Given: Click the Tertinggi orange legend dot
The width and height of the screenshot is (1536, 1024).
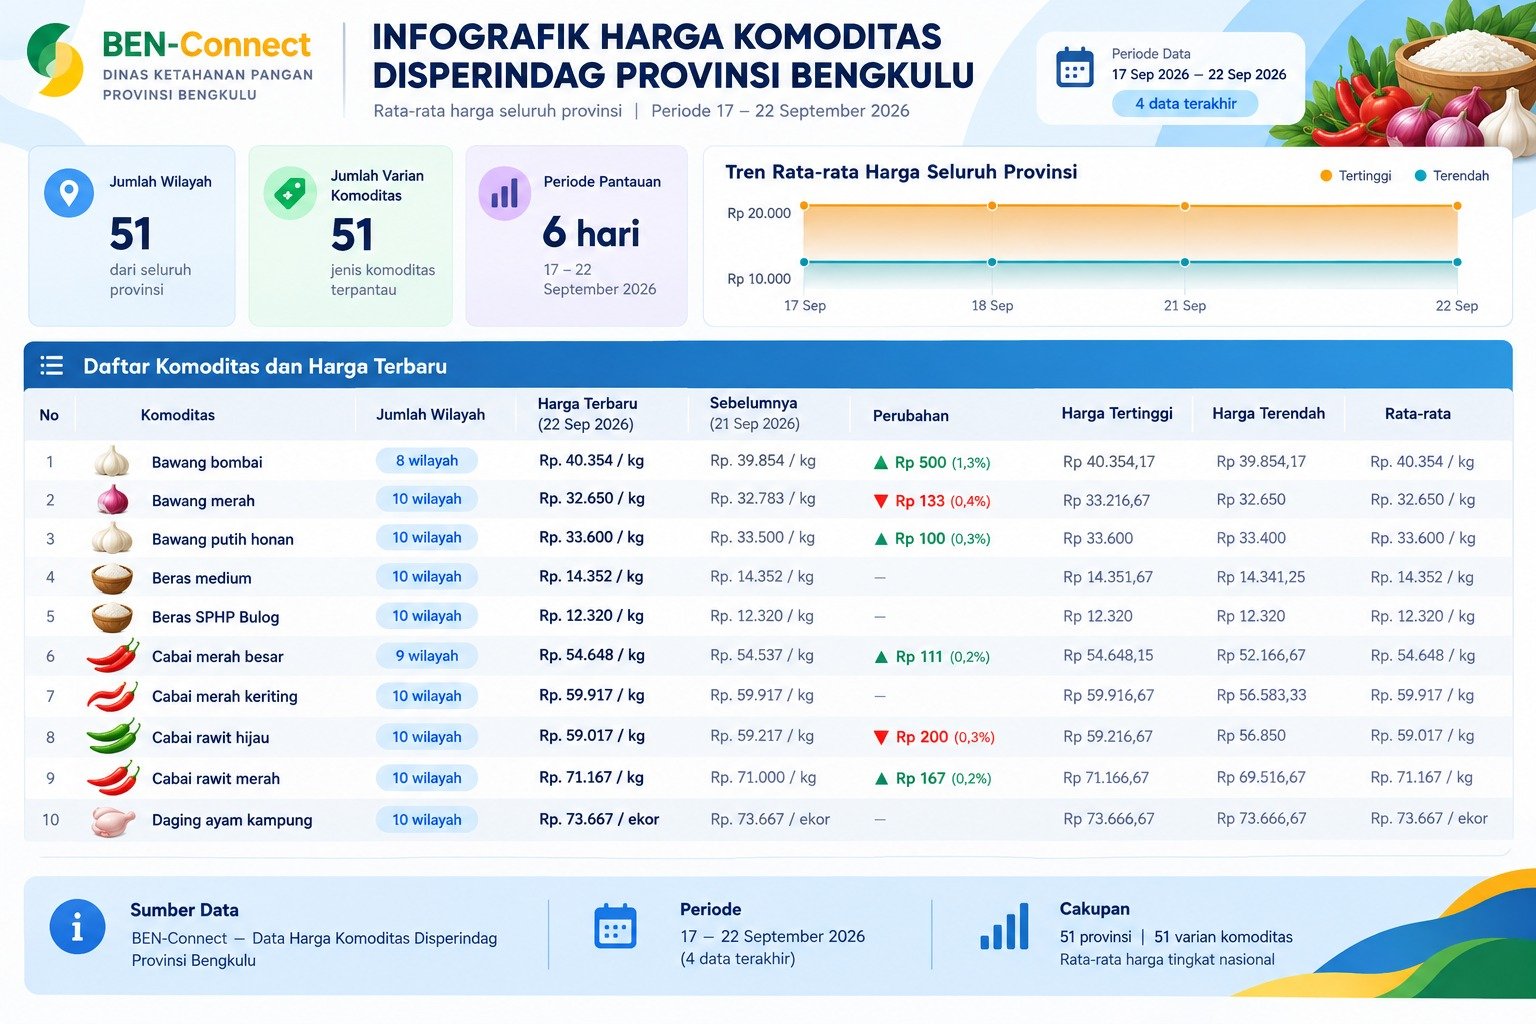Looking at the screenshot, I should 1326,176.
